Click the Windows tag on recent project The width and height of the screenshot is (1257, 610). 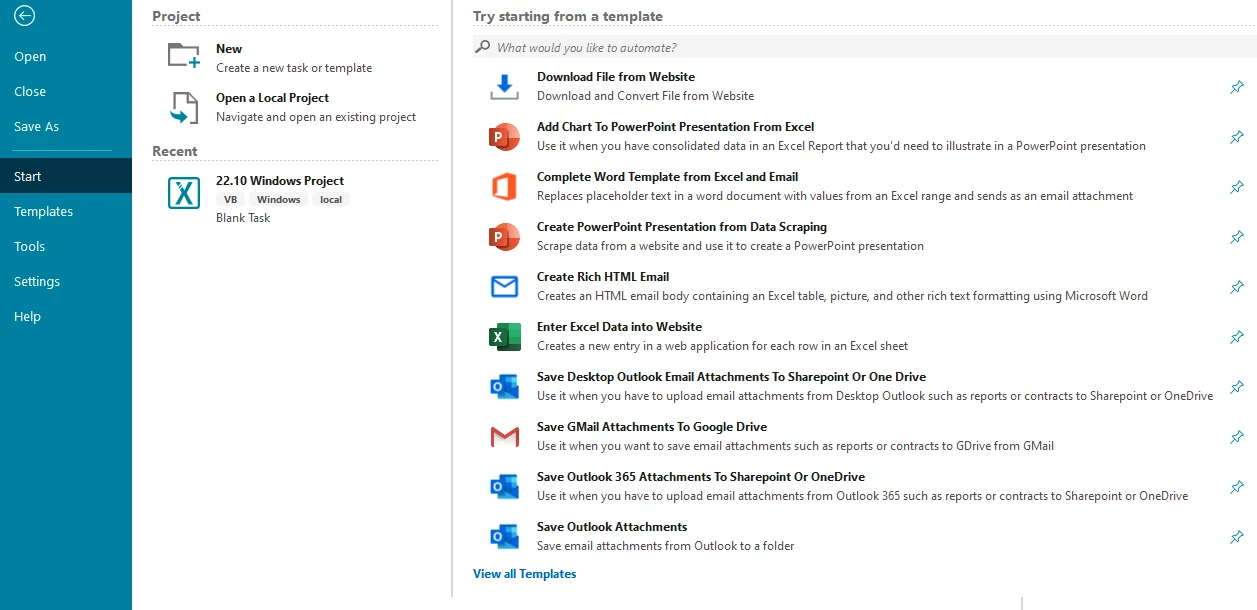tap(279, 199)
